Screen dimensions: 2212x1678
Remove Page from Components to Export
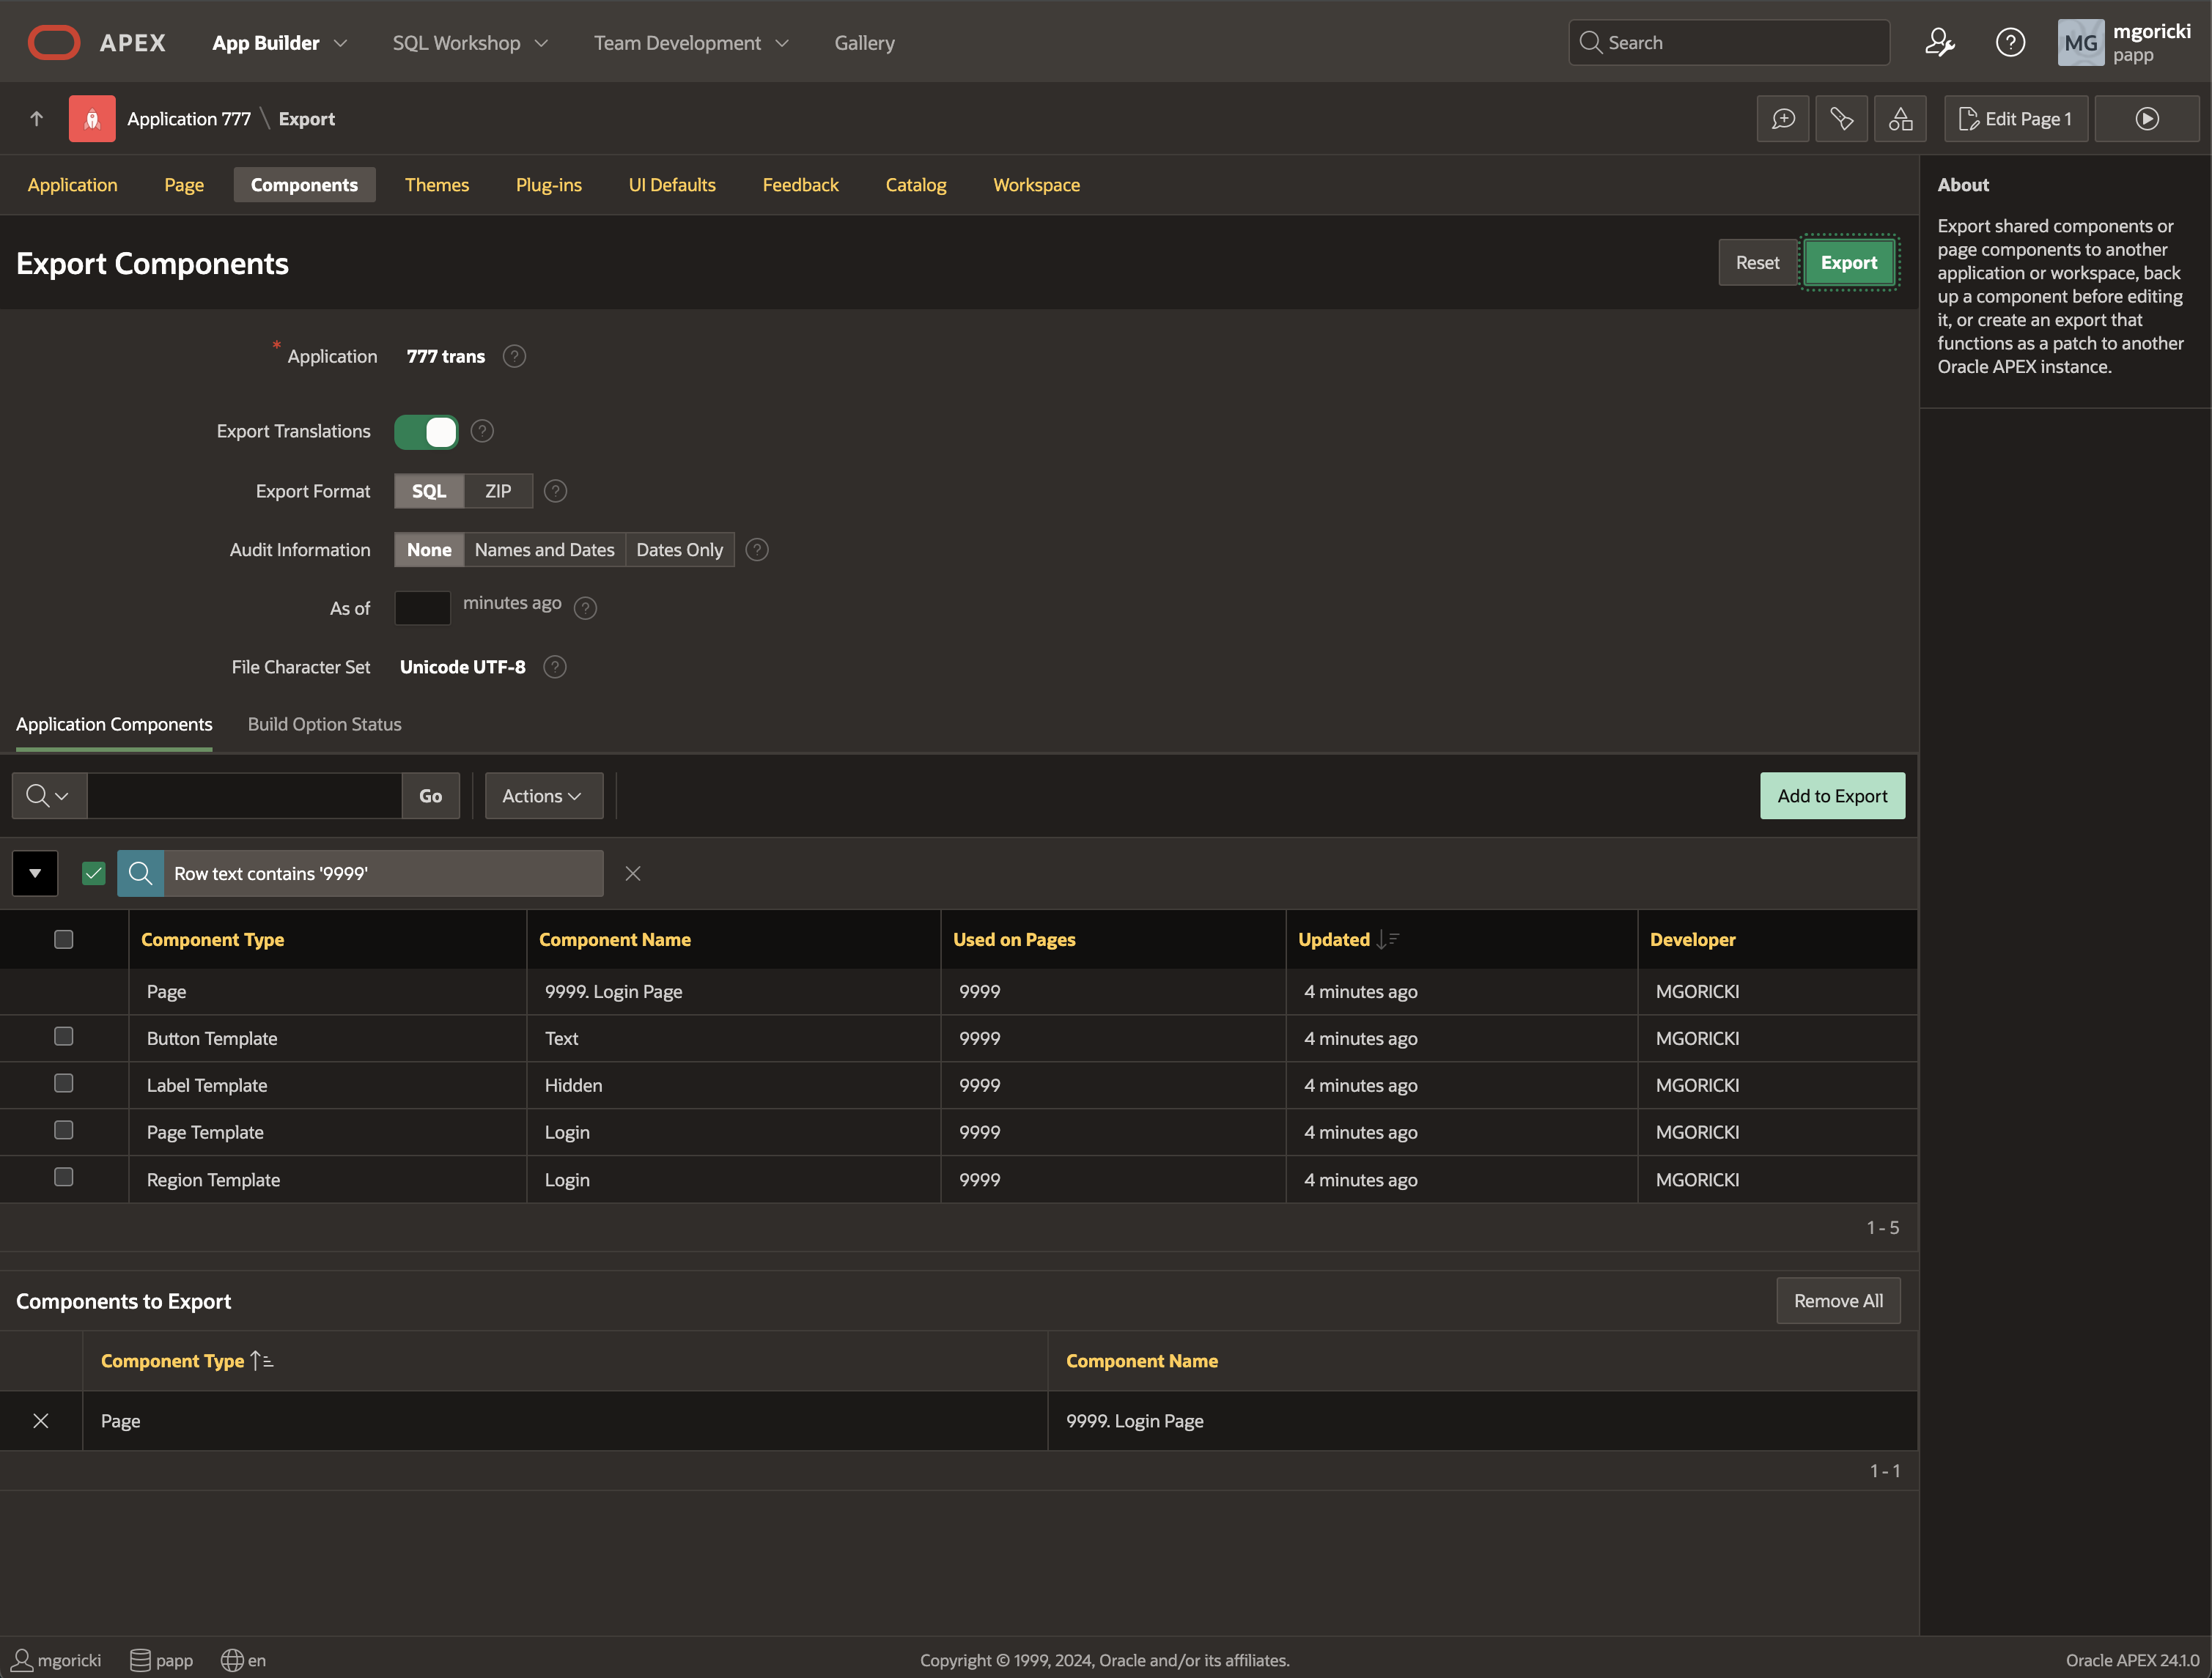pos(41,1420)
